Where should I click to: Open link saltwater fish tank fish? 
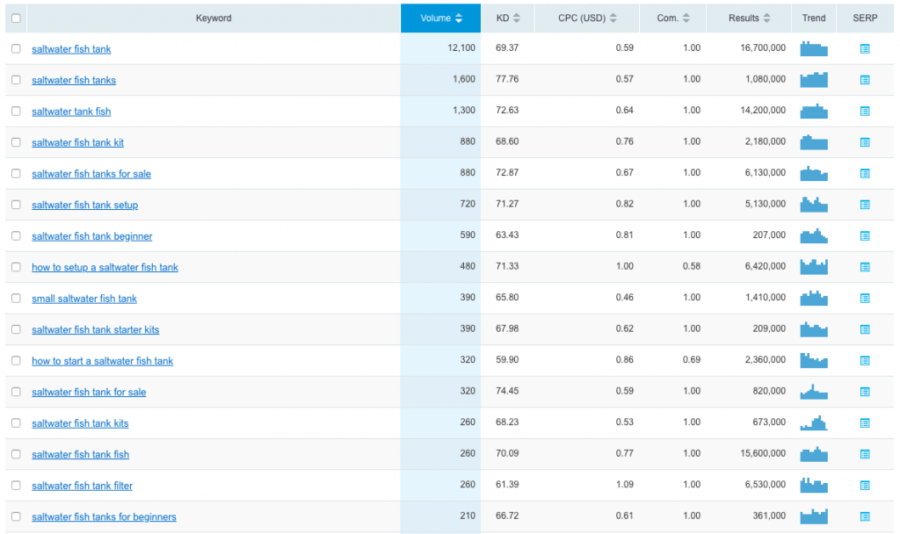[80, 455]
